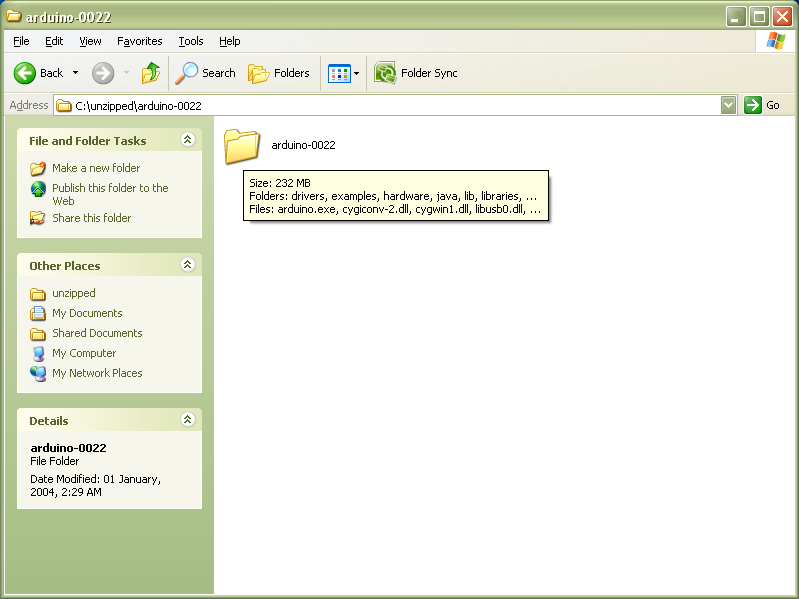Open My Documents from Other Places

(87, 313)
